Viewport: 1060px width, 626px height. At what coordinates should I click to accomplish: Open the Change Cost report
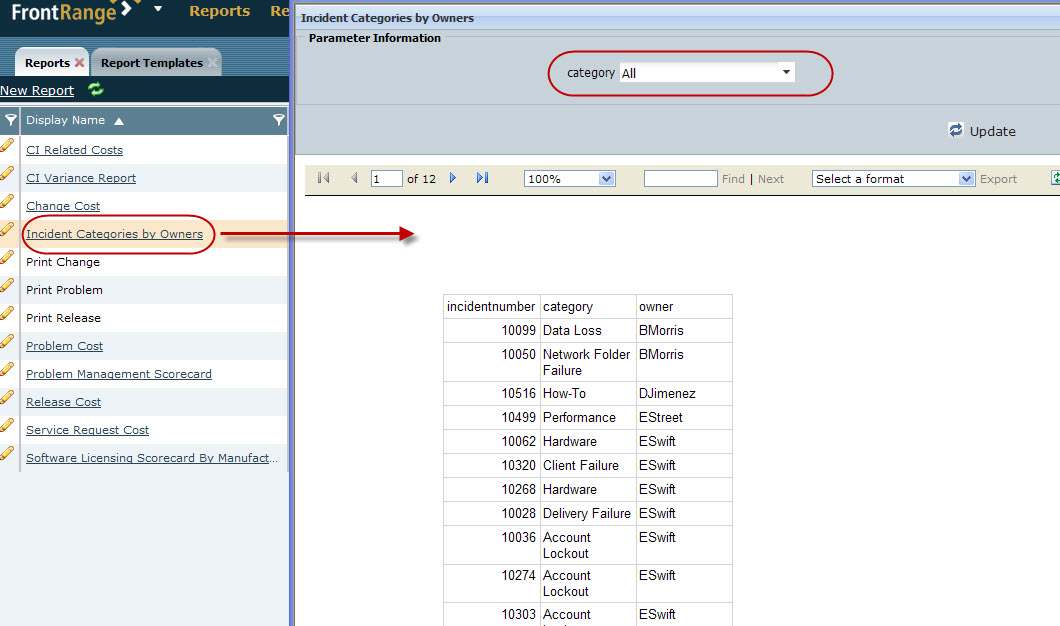(x=63, y=206)
